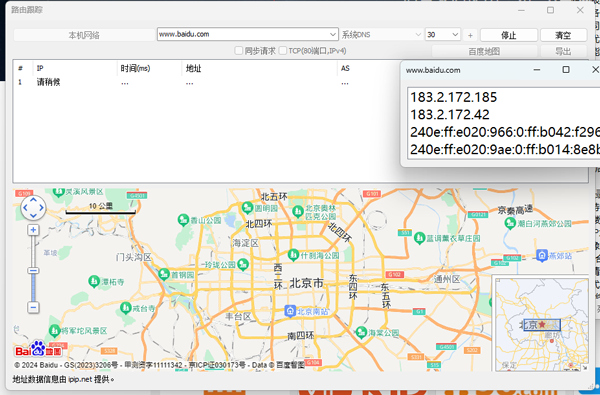Minimize the www.baidu.com popup window

[x=537, y=70]
